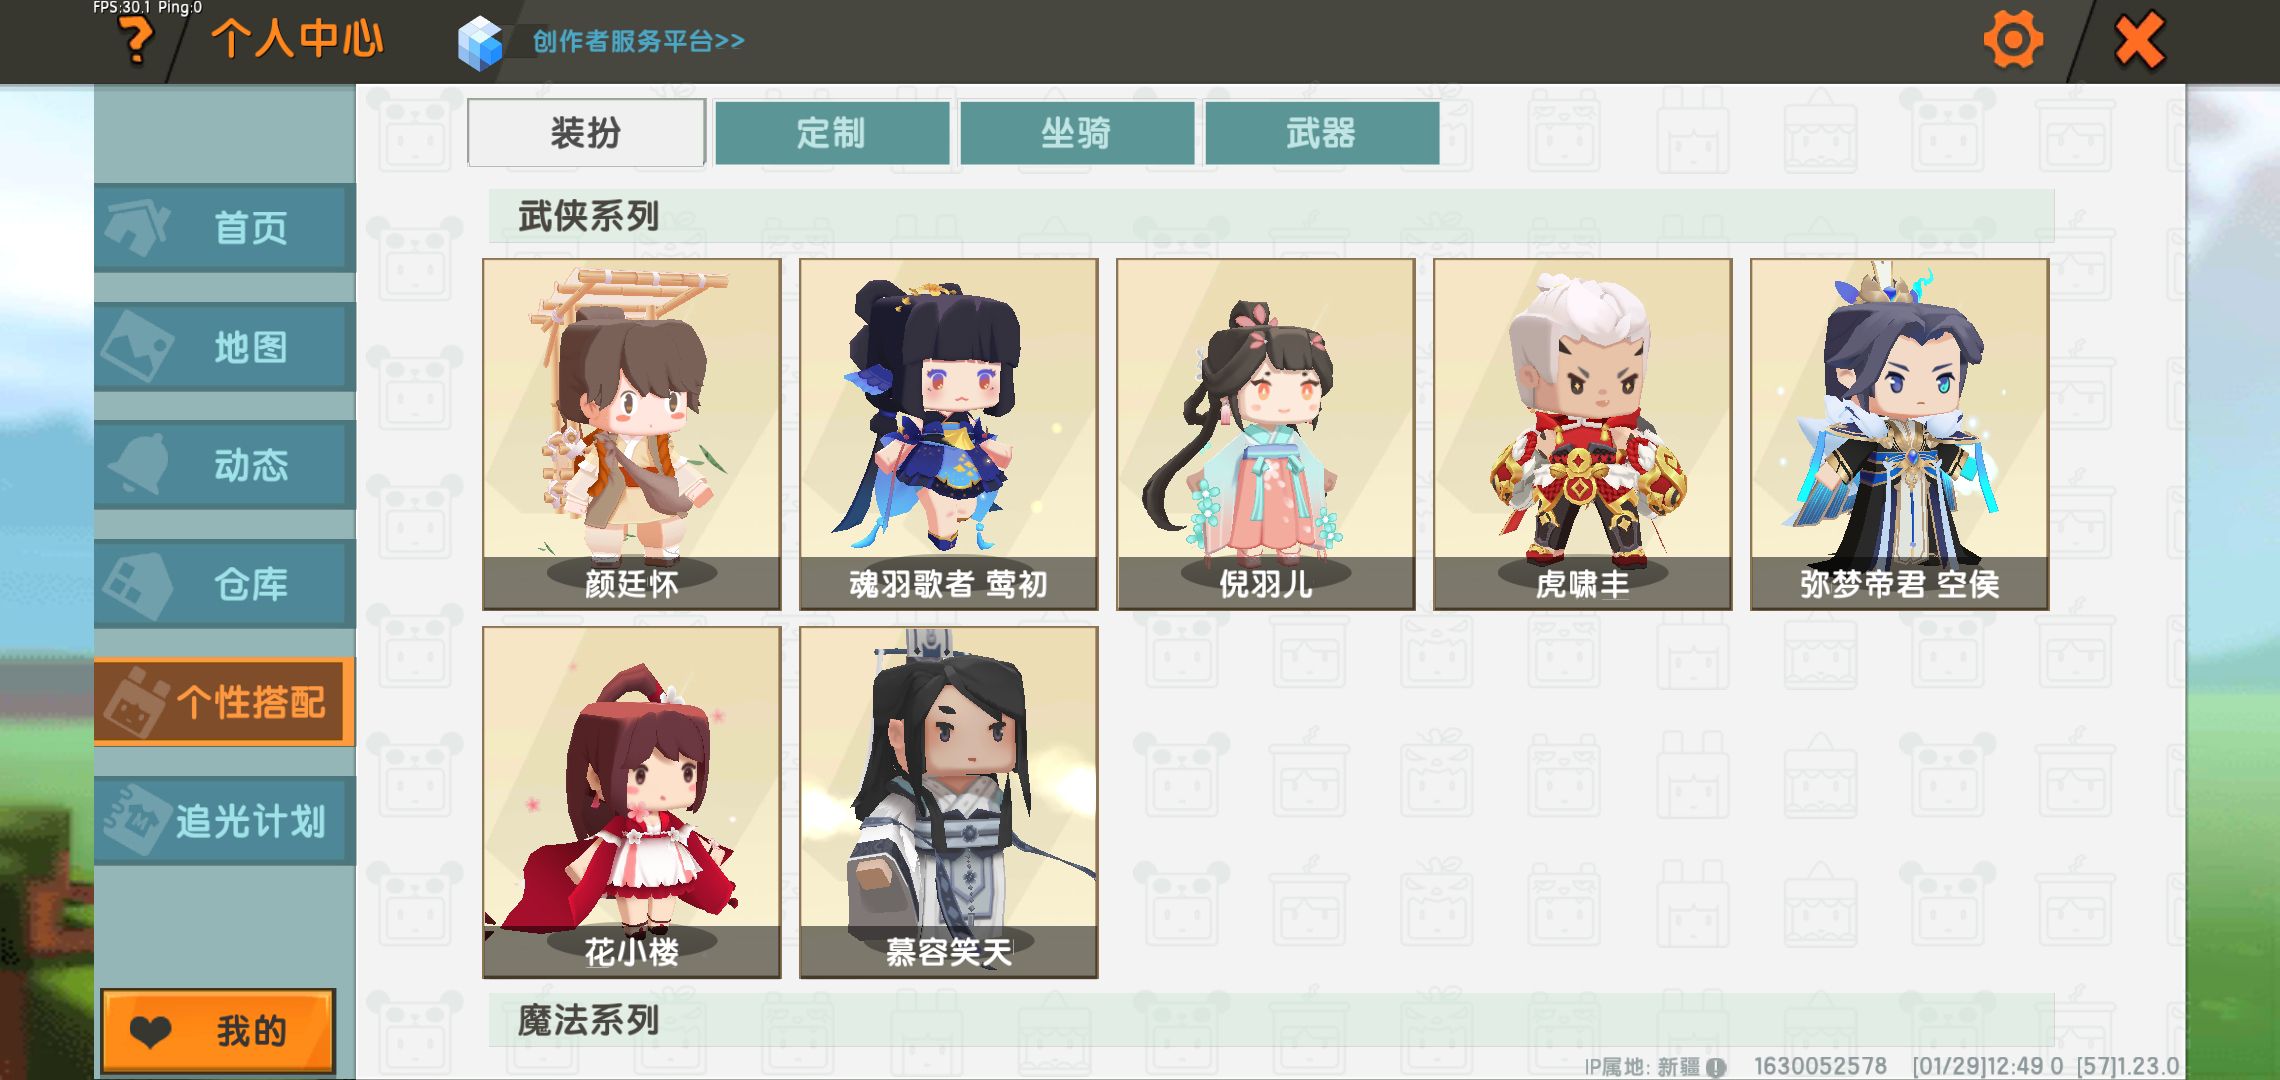The width and height of the screenshot is (2280, 1080).
Task: Open 仓库 sidebar item
Action: click(x=225, y=583)
